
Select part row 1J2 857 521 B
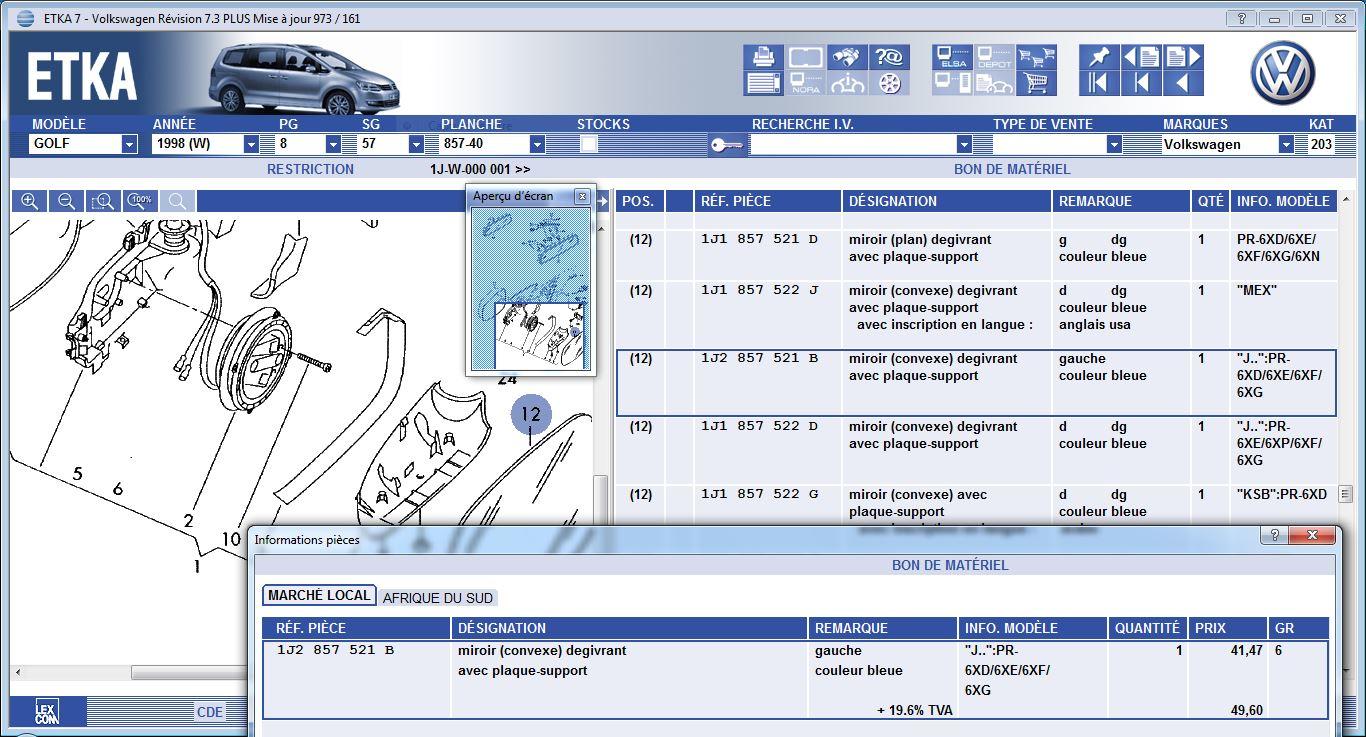(x=976, y=383)
